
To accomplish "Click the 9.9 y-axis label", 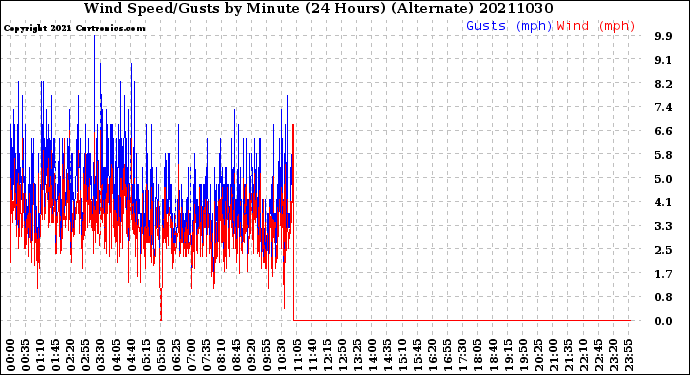I will pos(663,36).
